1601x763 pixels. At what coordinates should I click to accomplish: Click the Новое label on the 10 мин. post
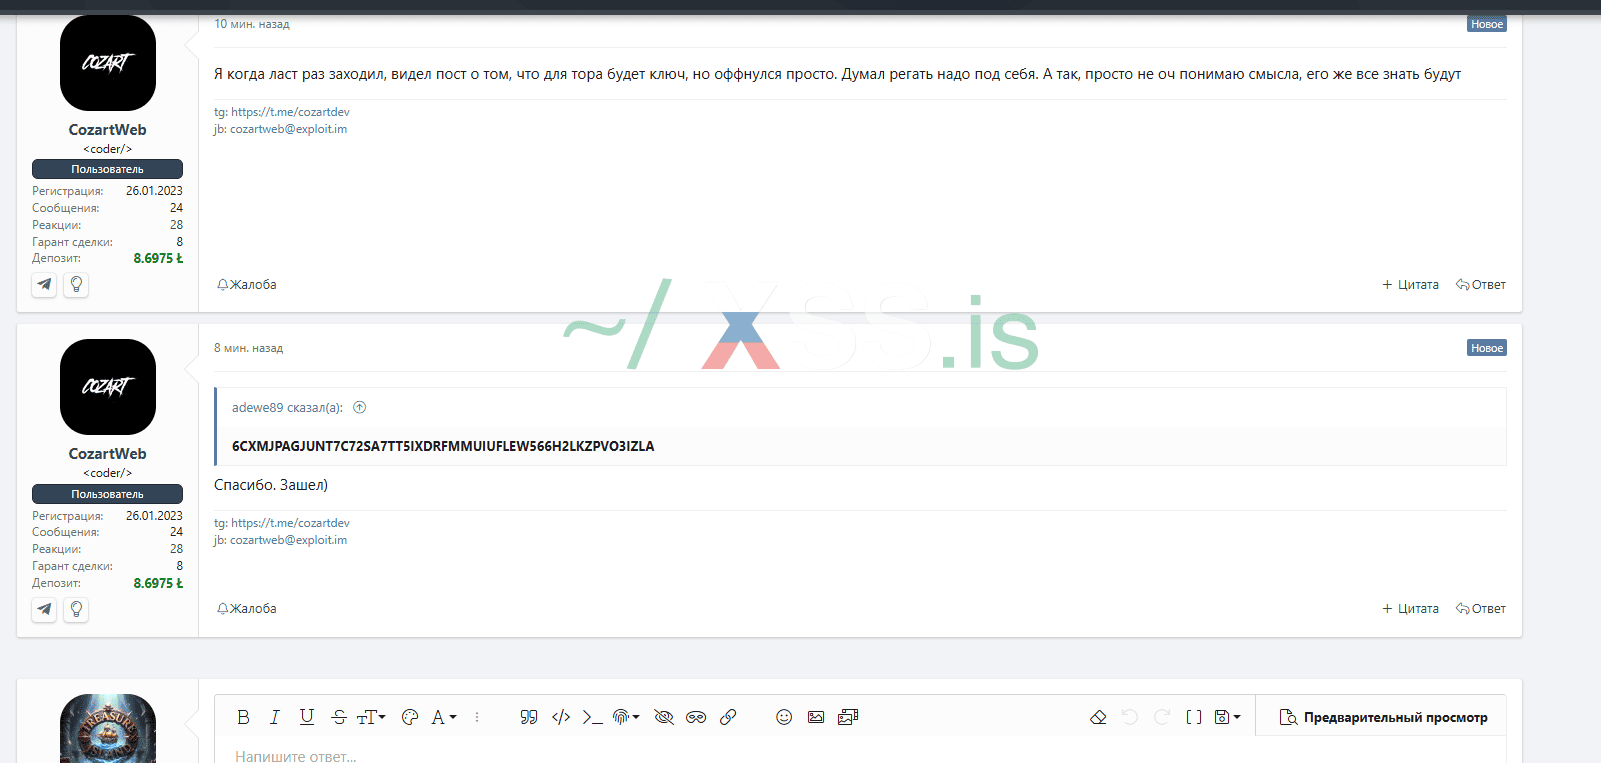point(1487,24)
